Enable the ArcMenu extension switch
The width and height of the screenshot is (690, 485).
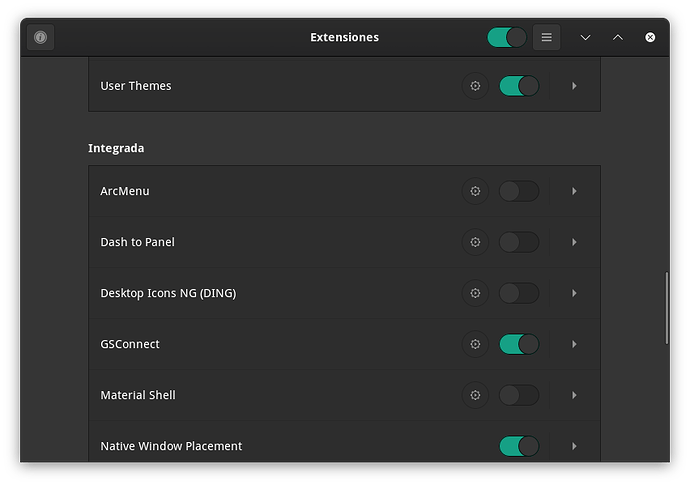519,191
